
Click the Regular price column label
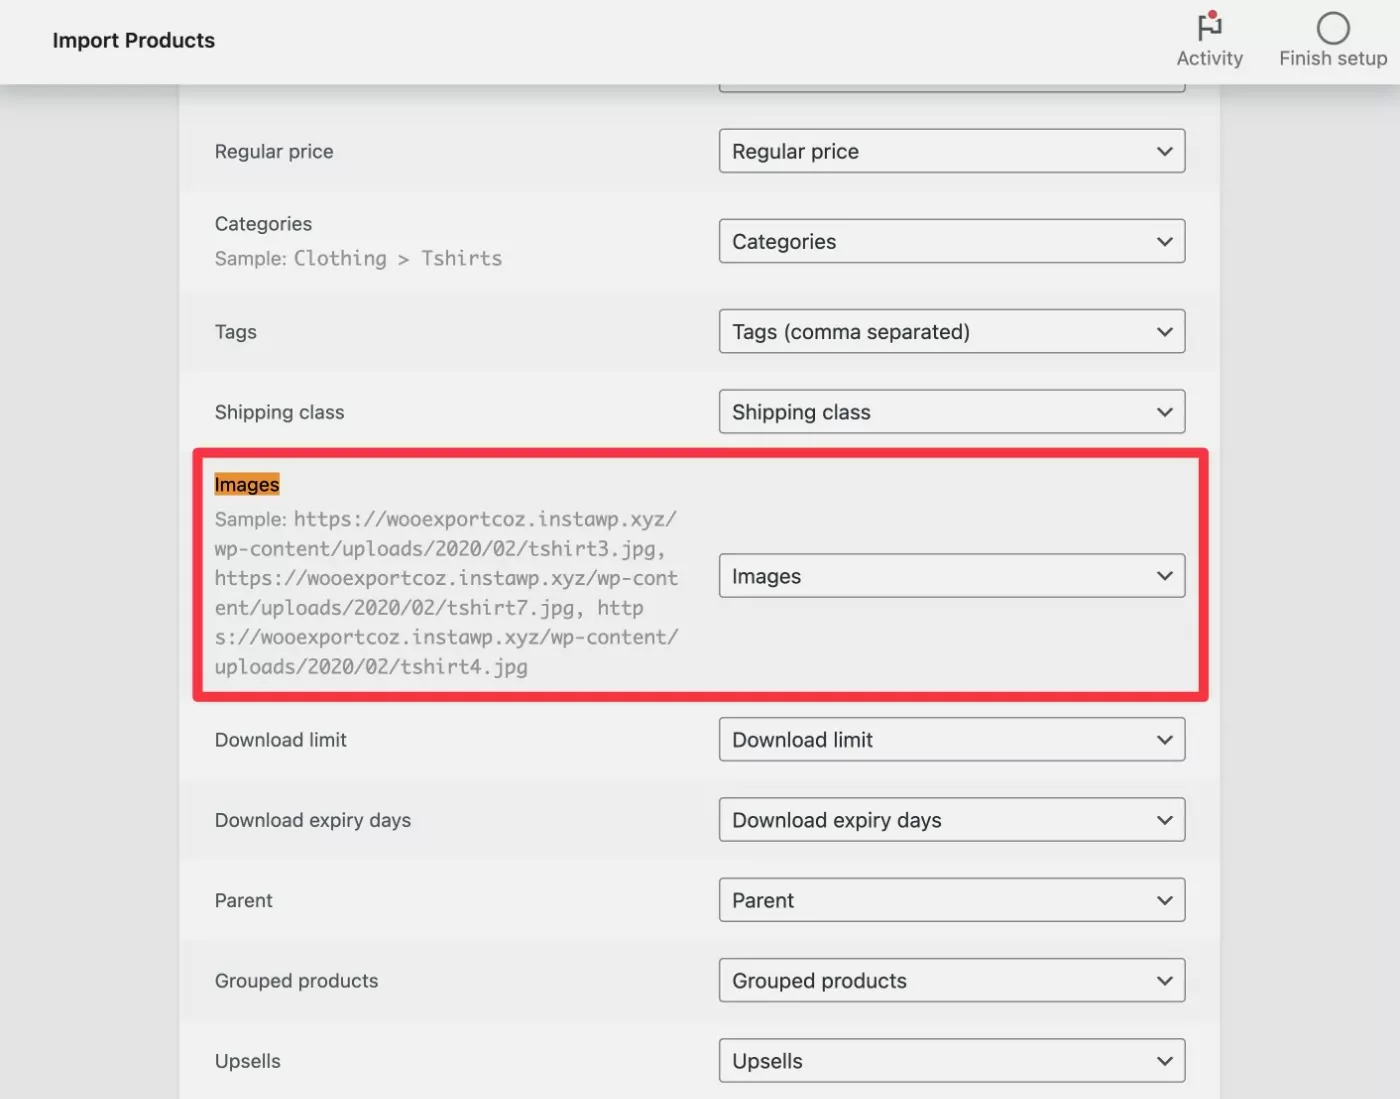pyautogui.click(x=274, y=152)
